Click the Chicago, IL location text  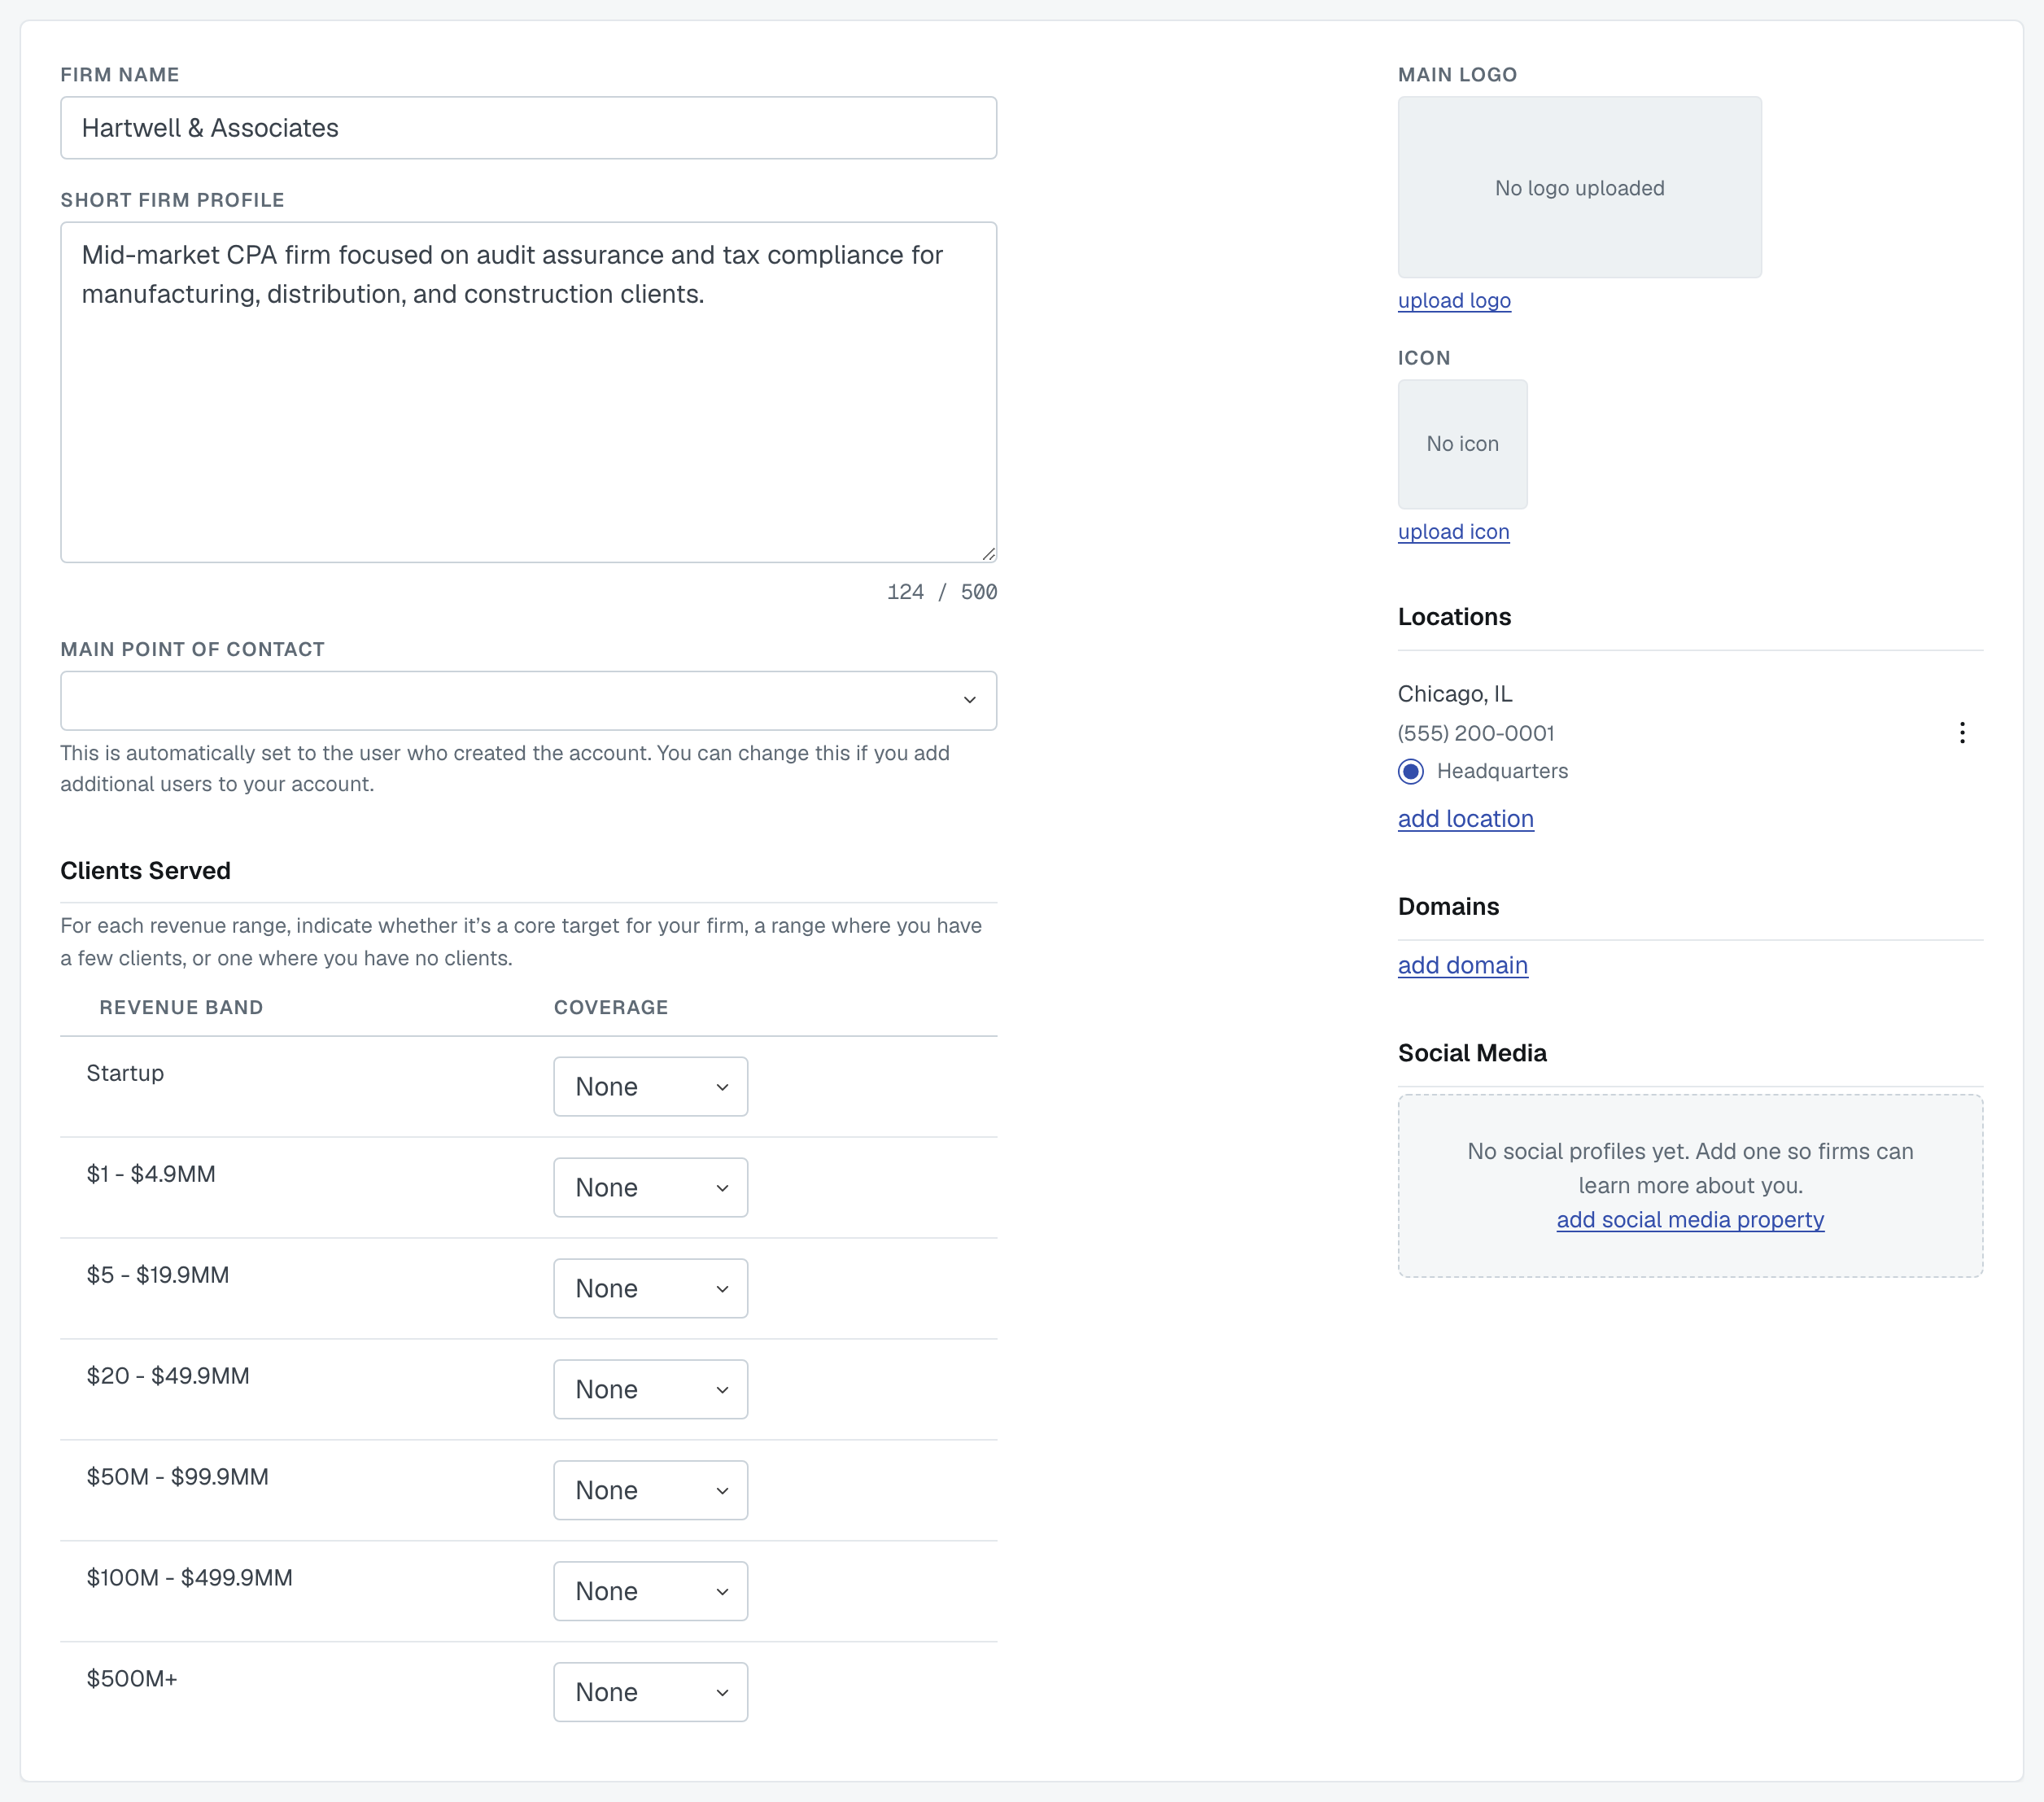(x=1454, y=694)
